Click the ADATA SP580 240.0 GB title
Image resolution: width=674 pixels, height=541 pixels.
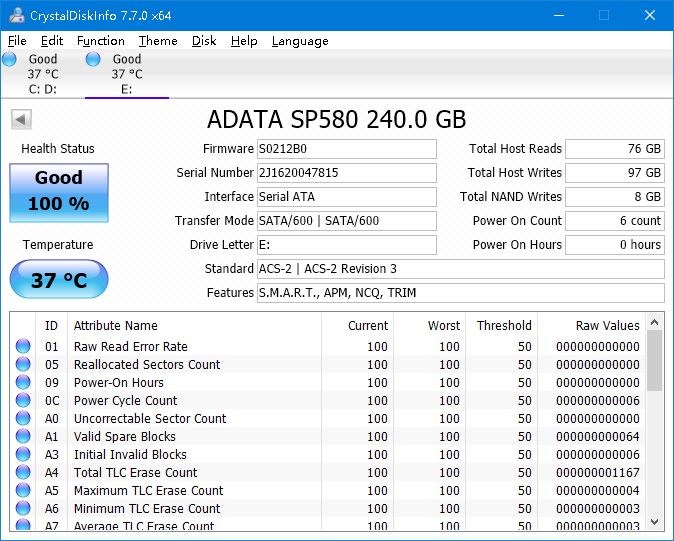tap(337, 119)
